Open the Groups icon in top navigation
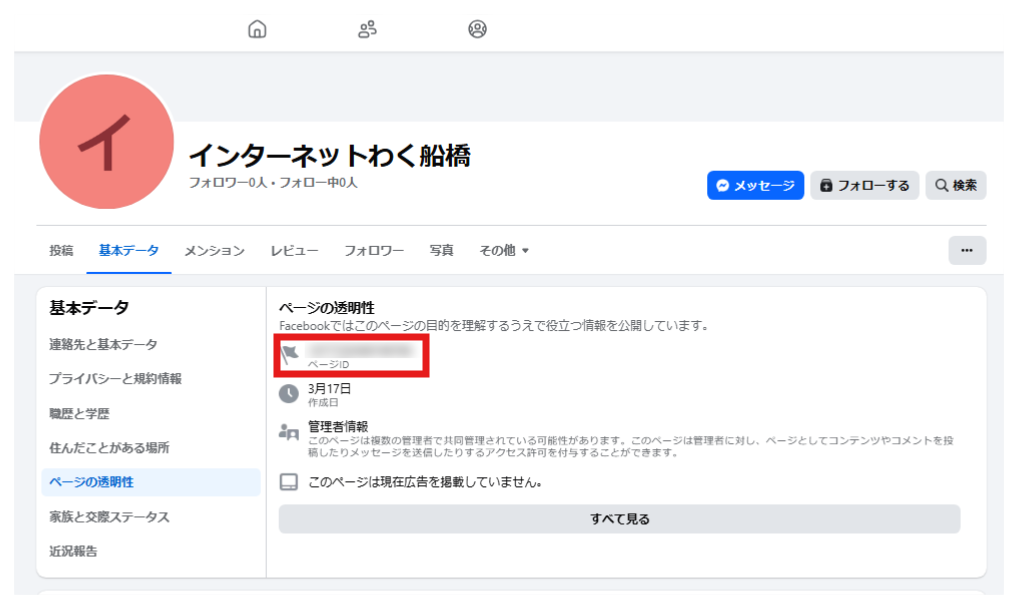 coord(477,29)
